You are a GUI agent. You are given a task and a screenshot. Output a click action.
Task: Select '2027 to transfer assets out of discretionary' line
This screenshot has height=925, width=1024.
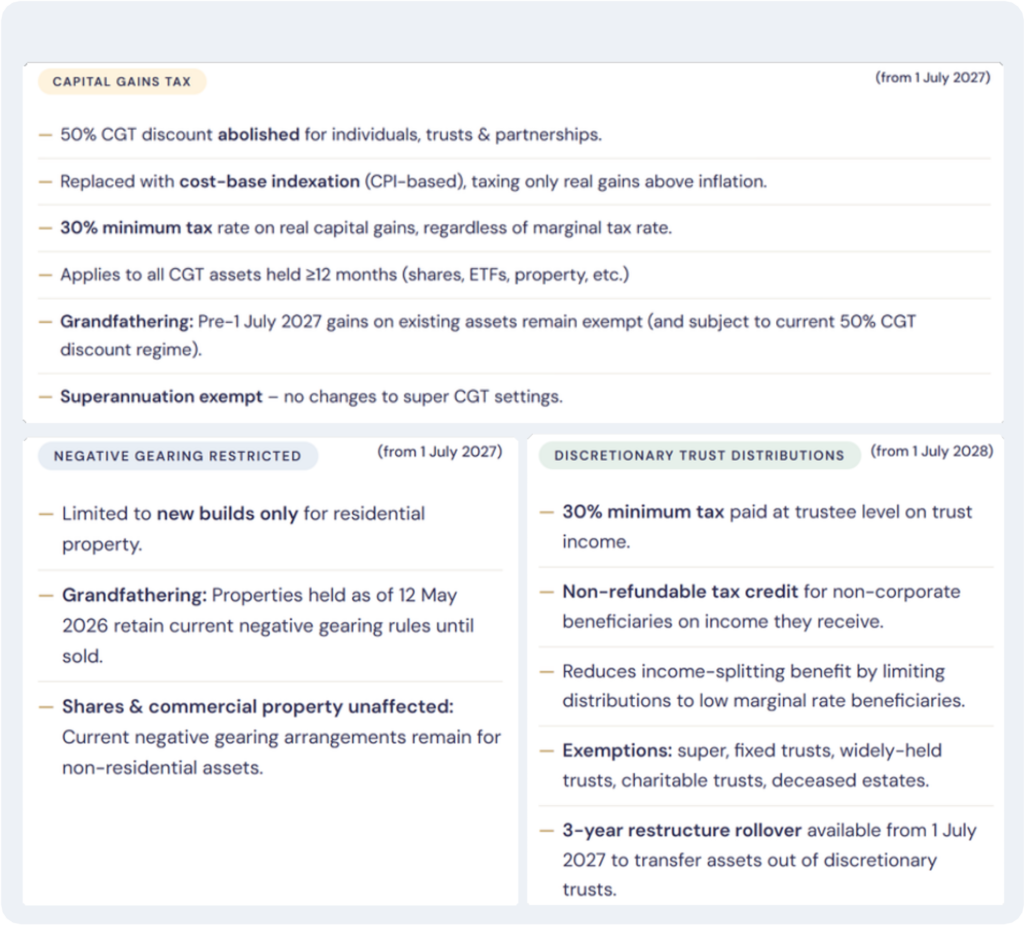[x=750, y=860]
